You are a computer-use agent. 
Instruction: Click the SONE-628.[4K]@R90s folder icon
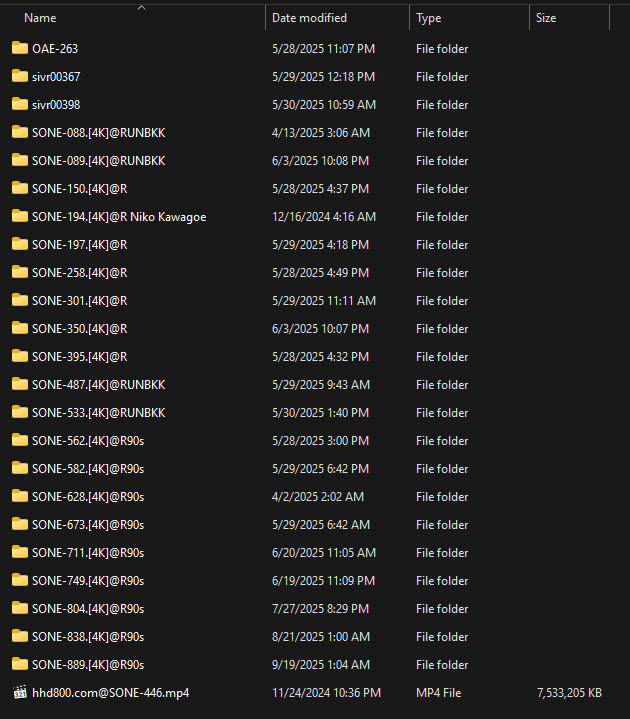(20, 495)
